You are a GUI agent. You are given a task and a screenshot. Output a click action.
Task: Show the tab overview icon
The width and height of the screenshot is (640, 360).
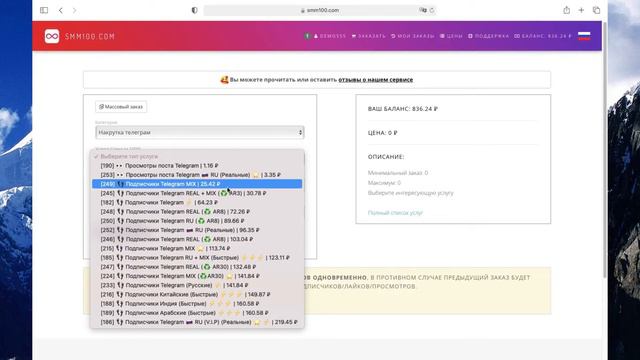pos(596,10)
